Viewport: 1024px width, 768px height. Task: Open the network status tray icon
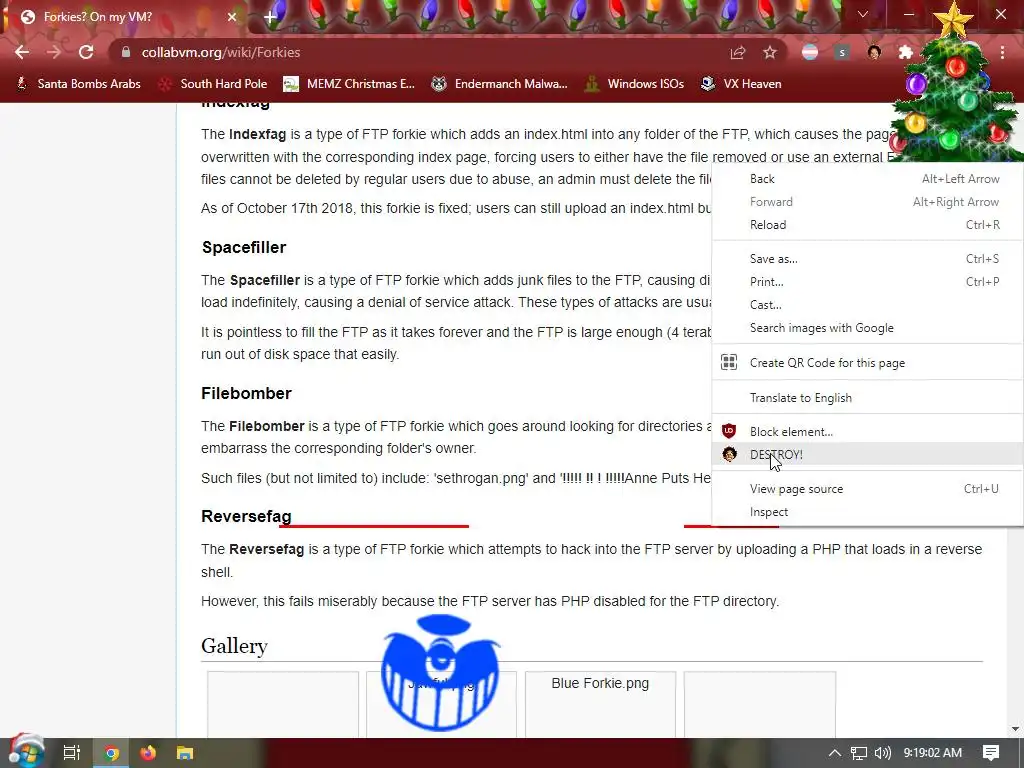(x=859, y=753)
